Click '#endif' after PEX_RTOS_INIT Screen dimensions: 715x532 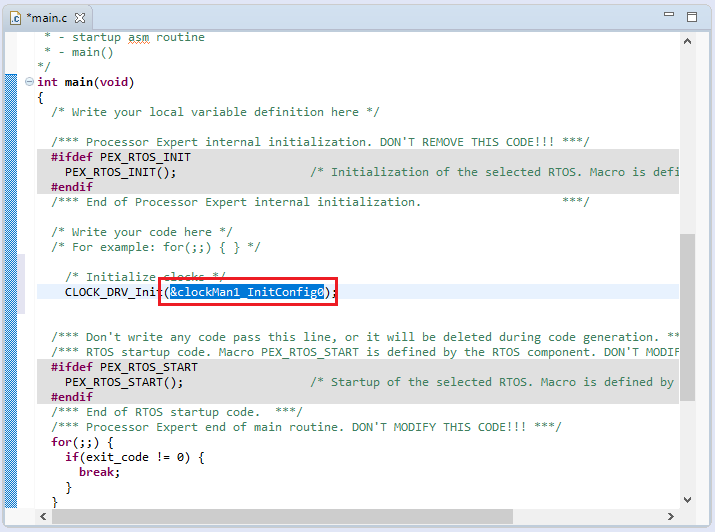tap(72, 187)
